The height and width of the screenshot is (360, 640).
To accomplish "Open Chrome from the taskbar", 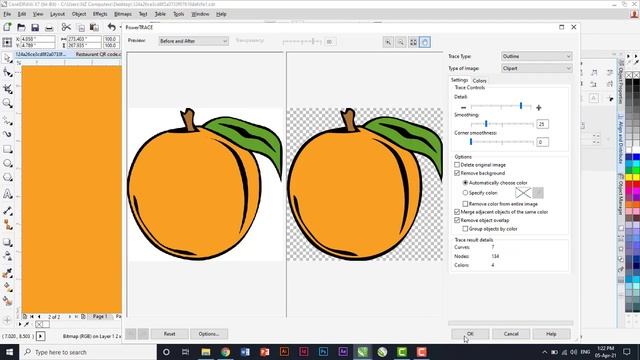I will [x=225, y=352].
